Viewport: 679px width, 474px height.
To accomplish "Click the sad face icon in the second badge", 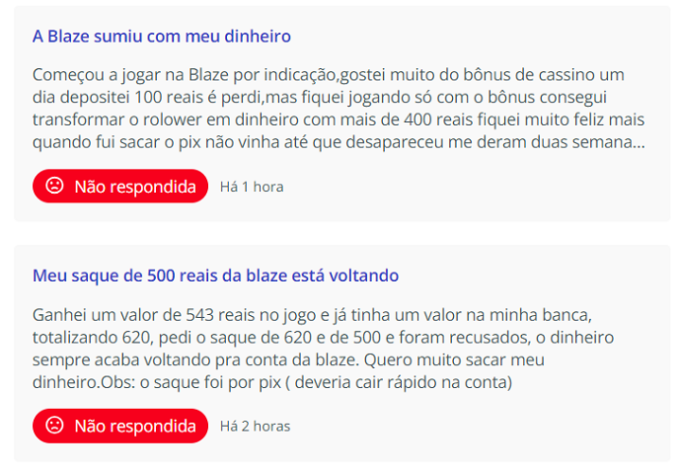I will coord(55,425).
